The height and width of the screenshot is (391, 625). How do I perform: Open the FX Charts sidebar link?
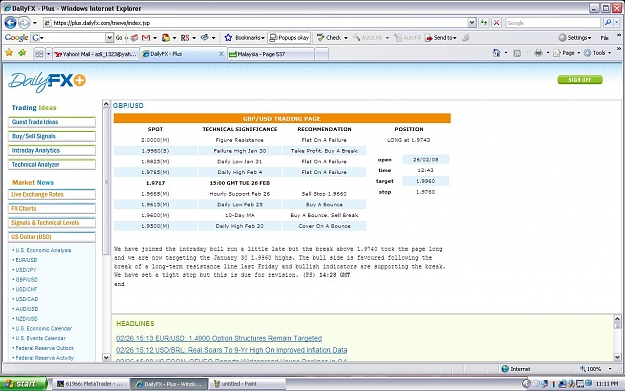[52, 208]
